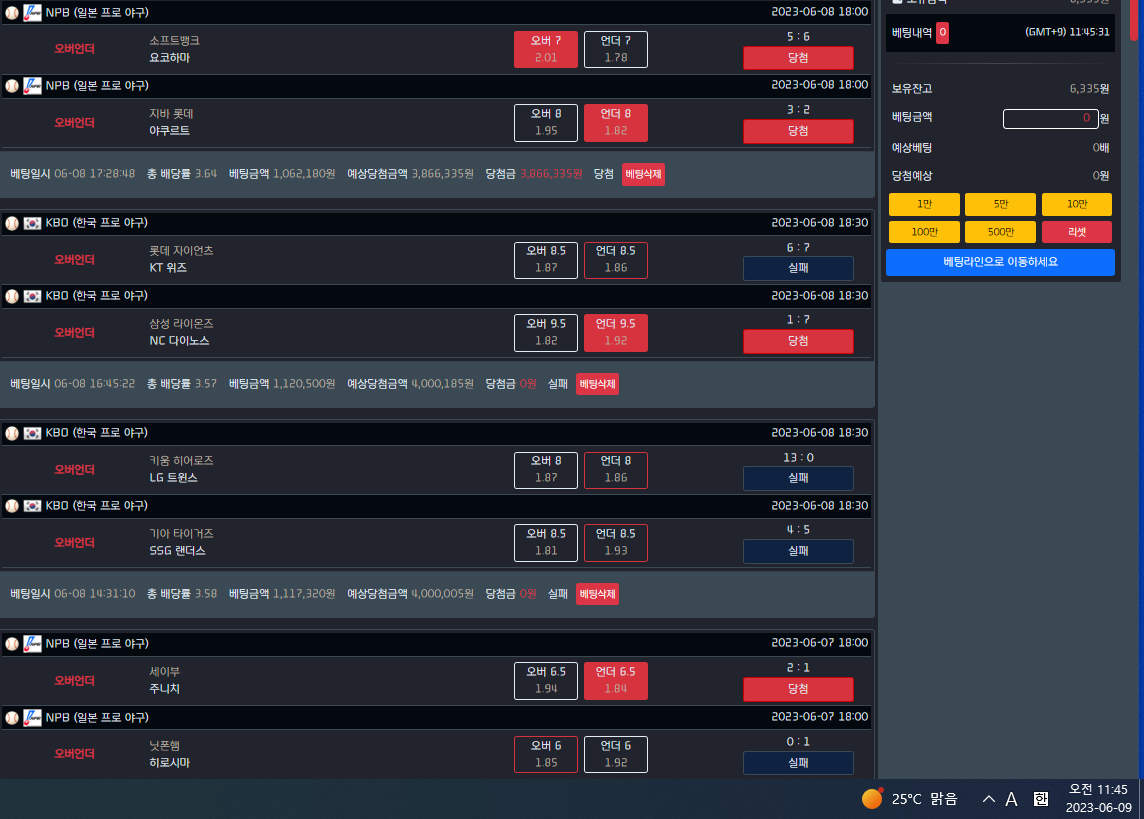Delete the bet placed at 06-08 14:31:10
Image resolution: width=1144 pixels, height=819 pixels.
(x=598, y=594)
